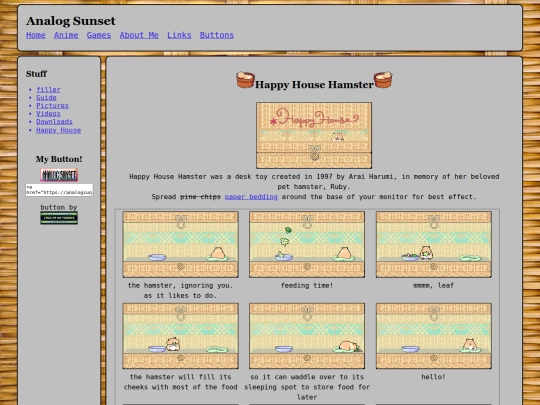Open the Happy House title screen image

(x=314, y=135)
